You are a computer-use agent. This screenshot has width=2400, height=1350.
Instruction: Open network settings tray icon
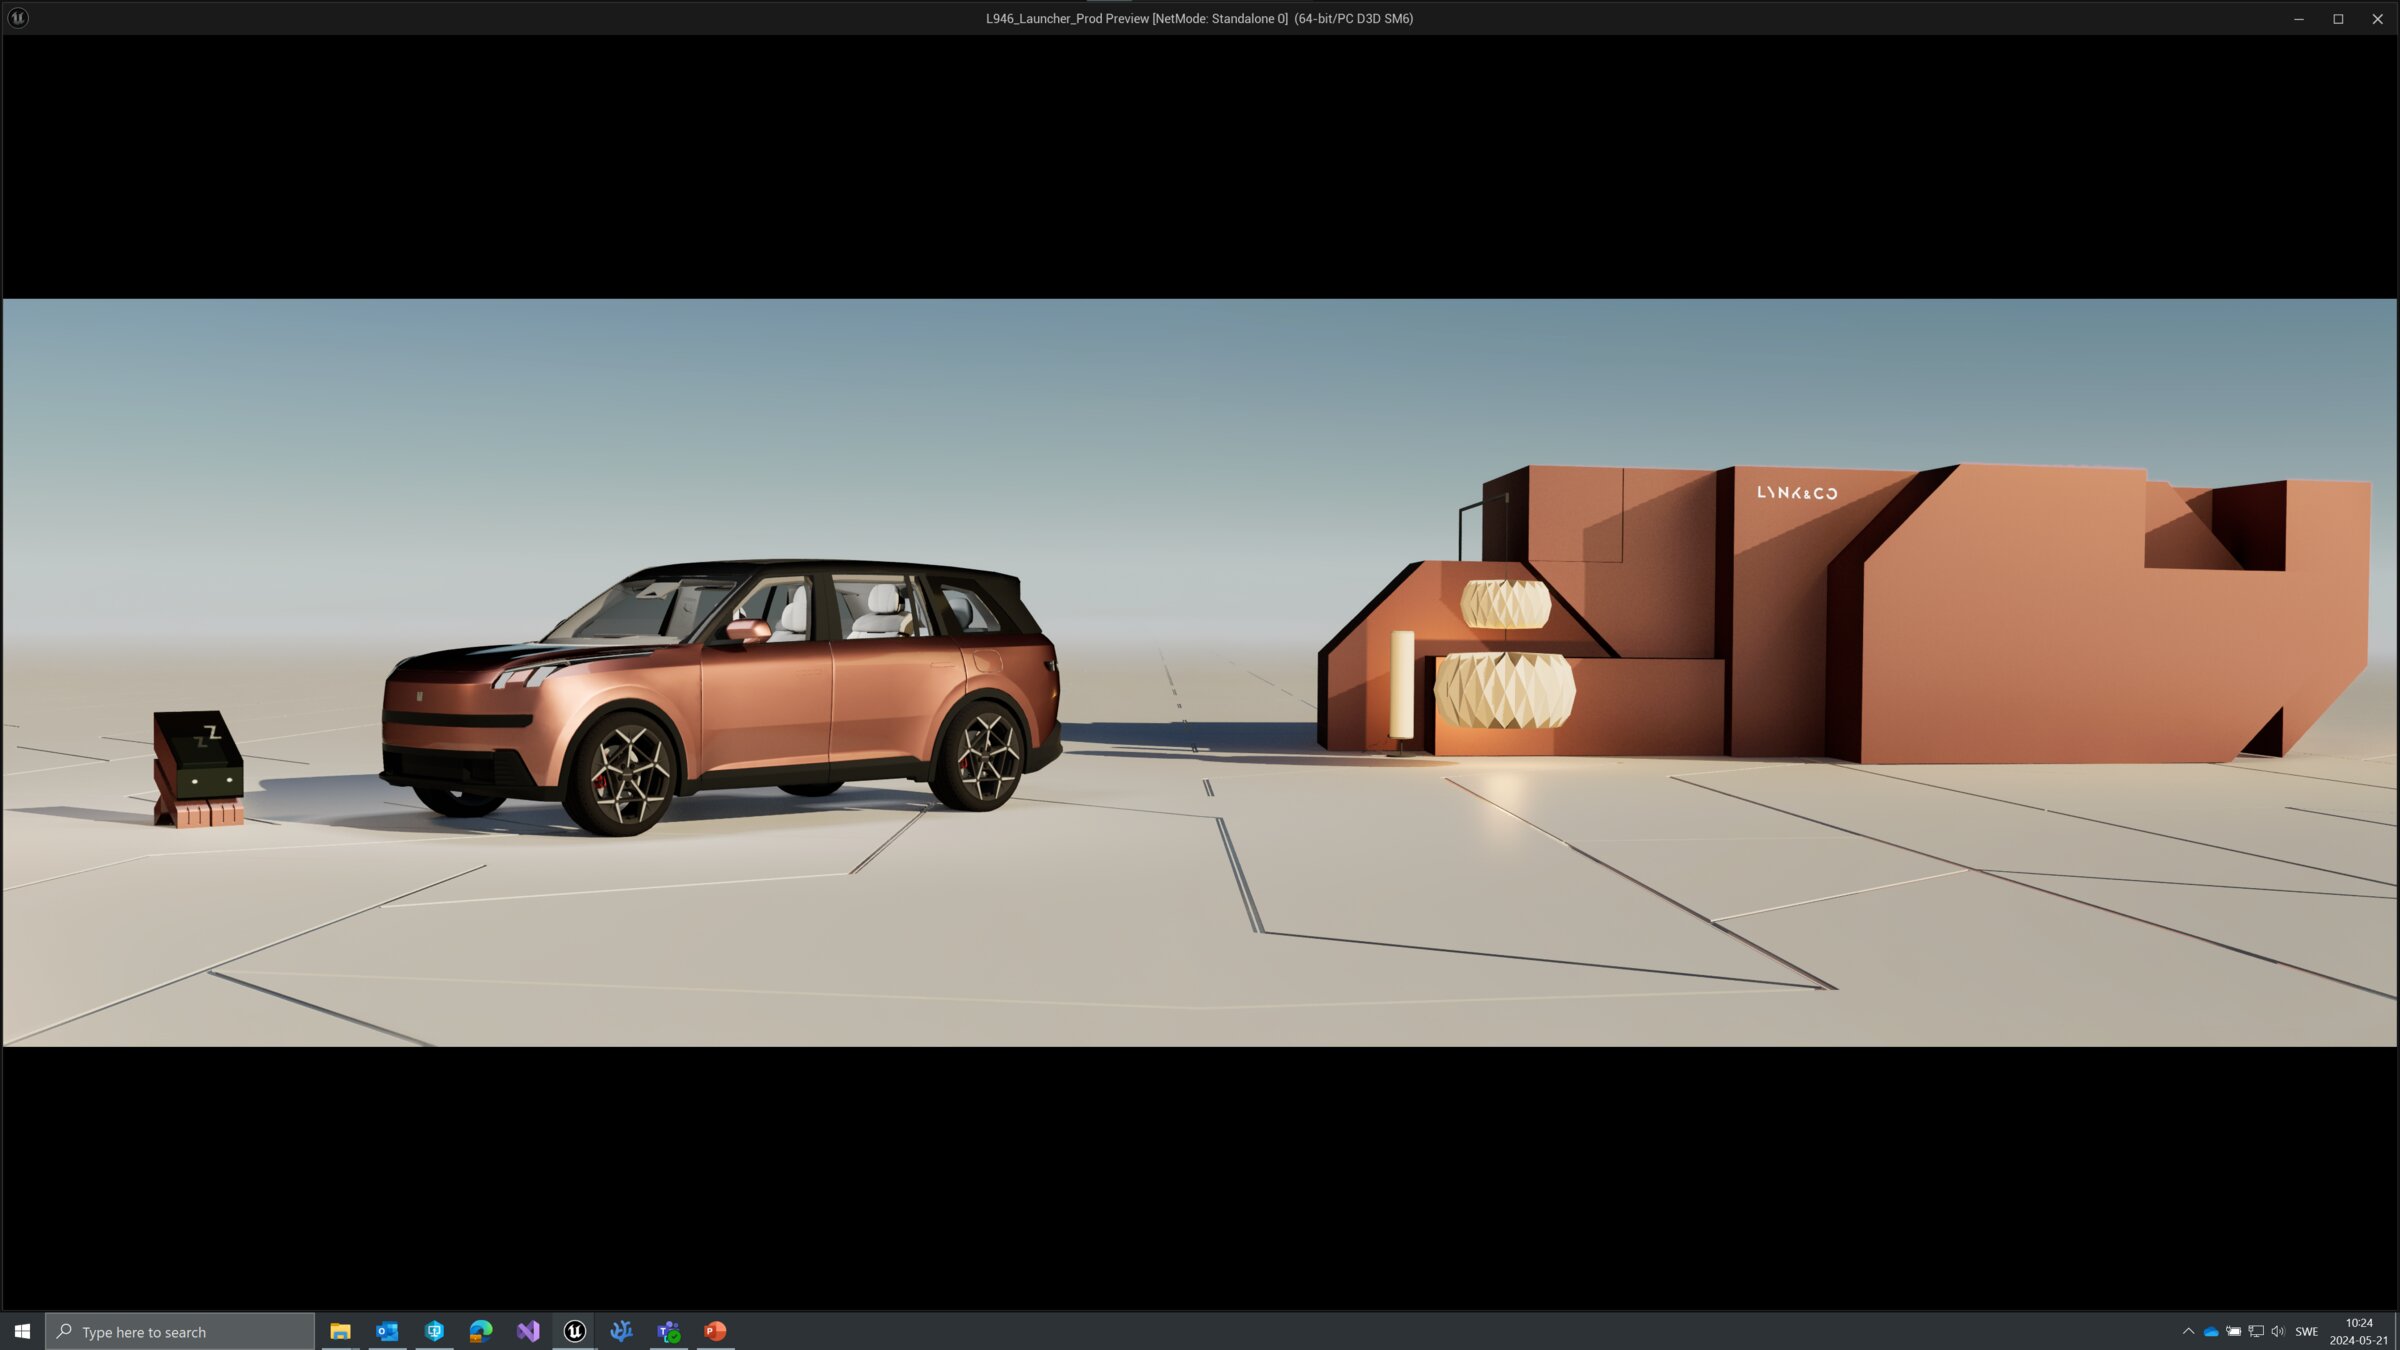click(x=2256, y=1331)
